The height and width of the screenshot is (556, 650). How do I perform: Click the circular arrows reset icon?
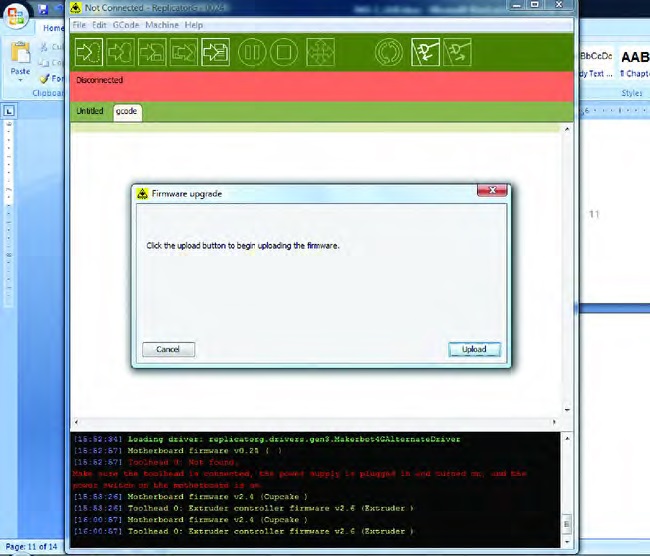point(389,50)
